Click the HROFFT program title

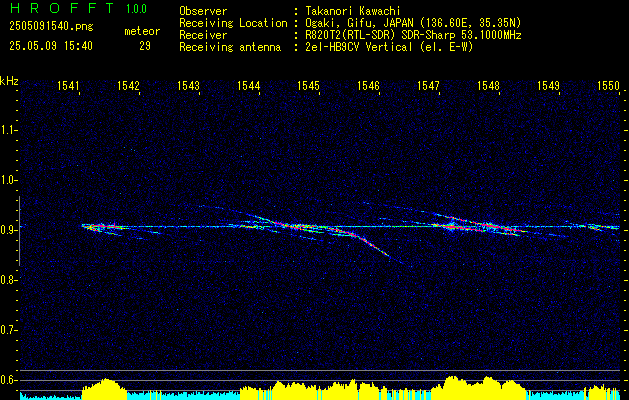(x=62, y=8)
